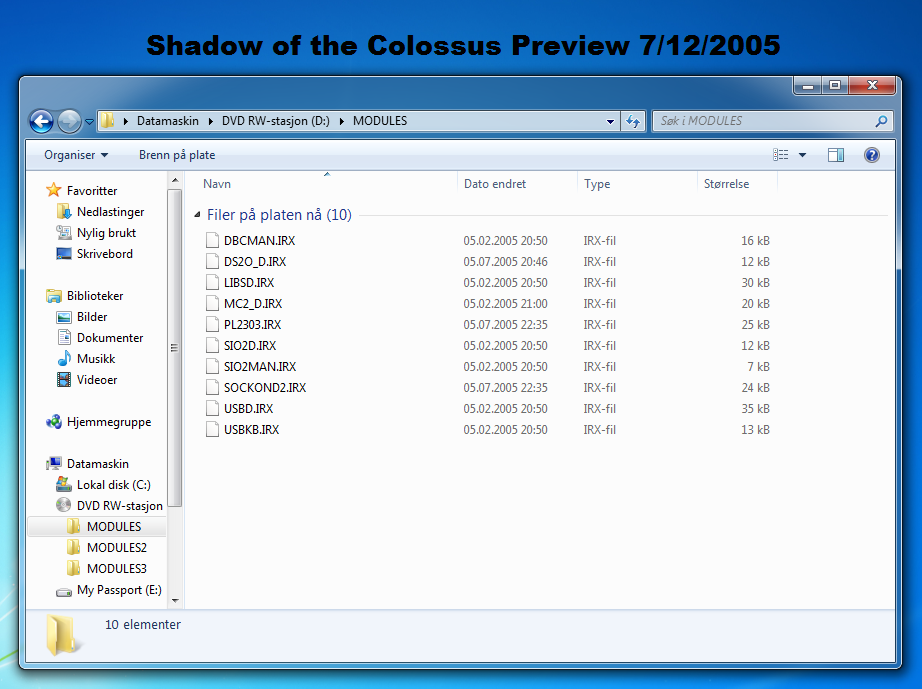Image resolution: width=922 pixels, height=689 pixels.
Task: Click the '05.02.2005 21:00' date of MC2_D.IRX
Action: [x=505, y=304]
